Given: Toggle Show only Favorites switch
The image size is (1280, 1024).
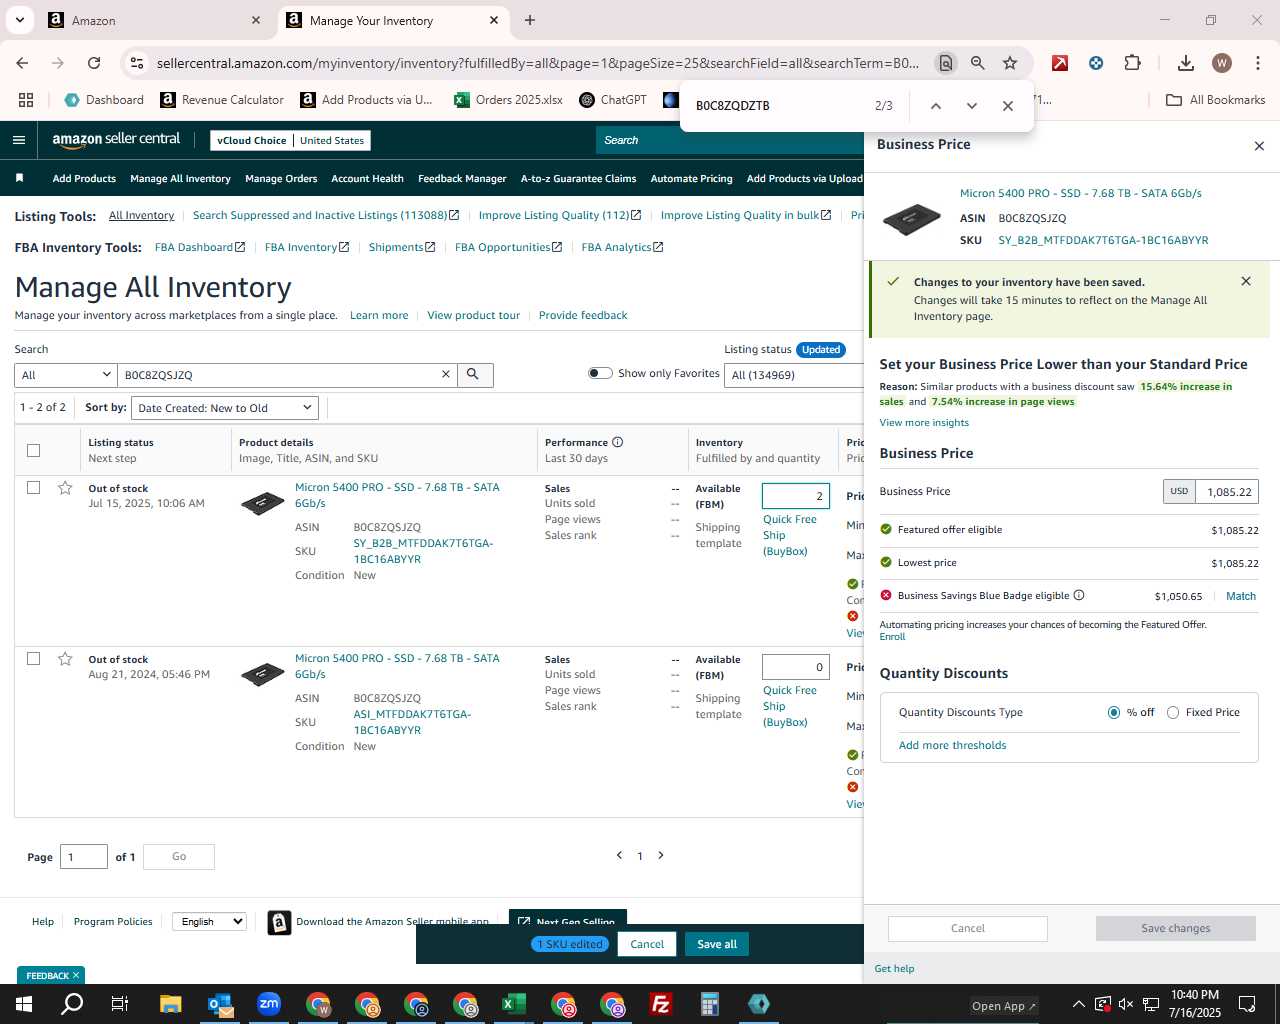Looking at the screenshot, I should click(x=600, y=373).
